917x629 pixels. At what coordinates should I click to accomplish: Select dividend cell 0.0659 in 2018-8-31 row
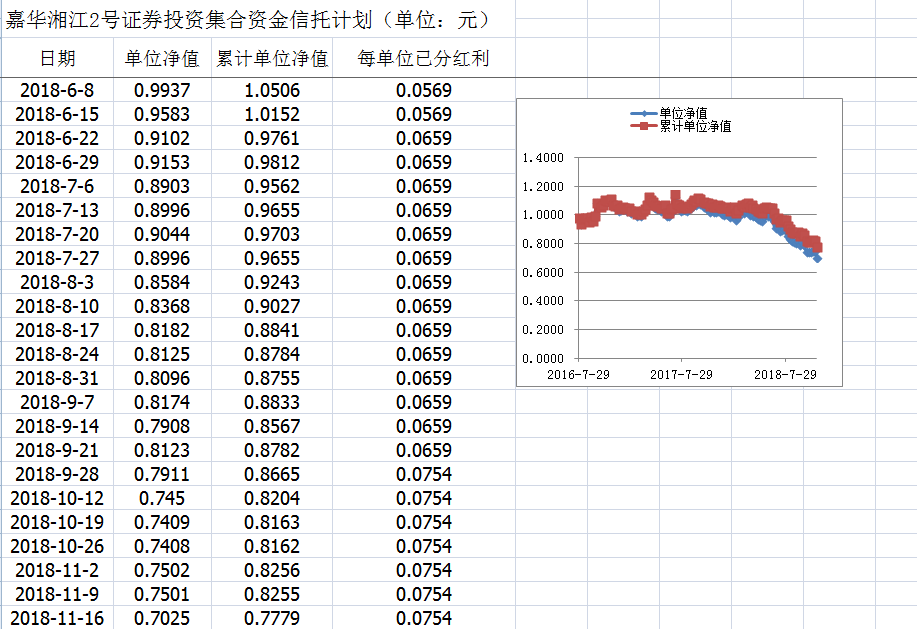point(423,378)
